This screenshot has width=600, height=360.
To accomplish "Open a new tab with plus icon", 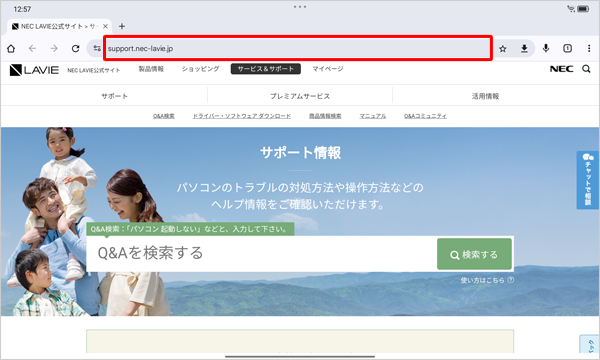I will [x=122, y=26].
